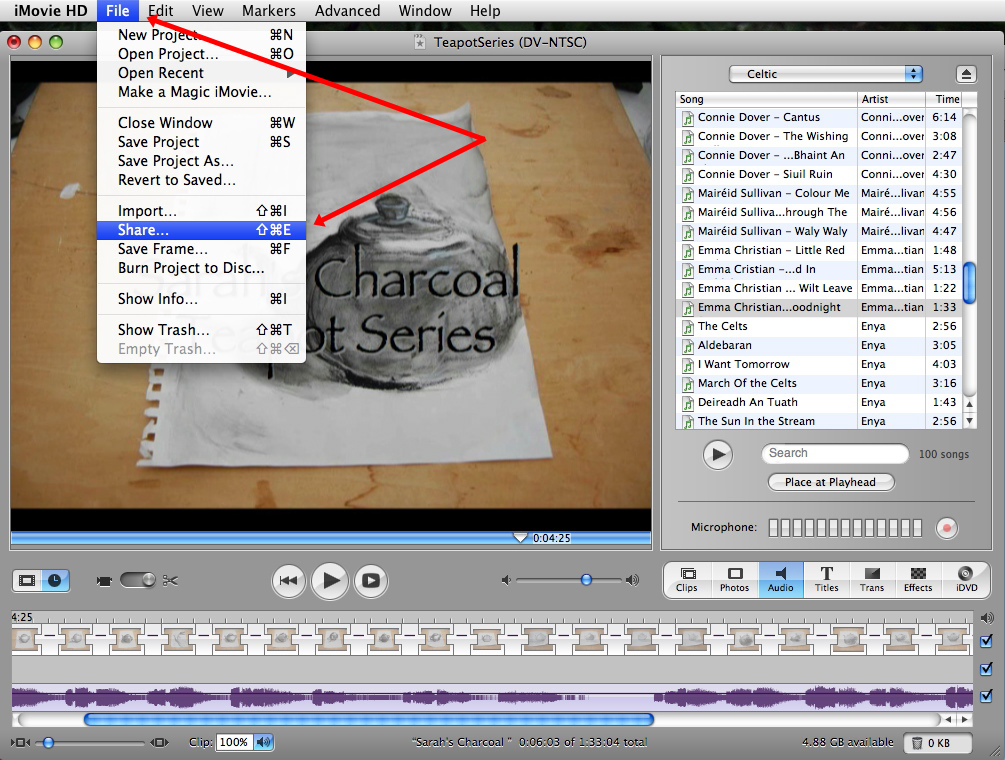
Task: Click the camera icon beside the mode switch
Action: pos(104,581)
